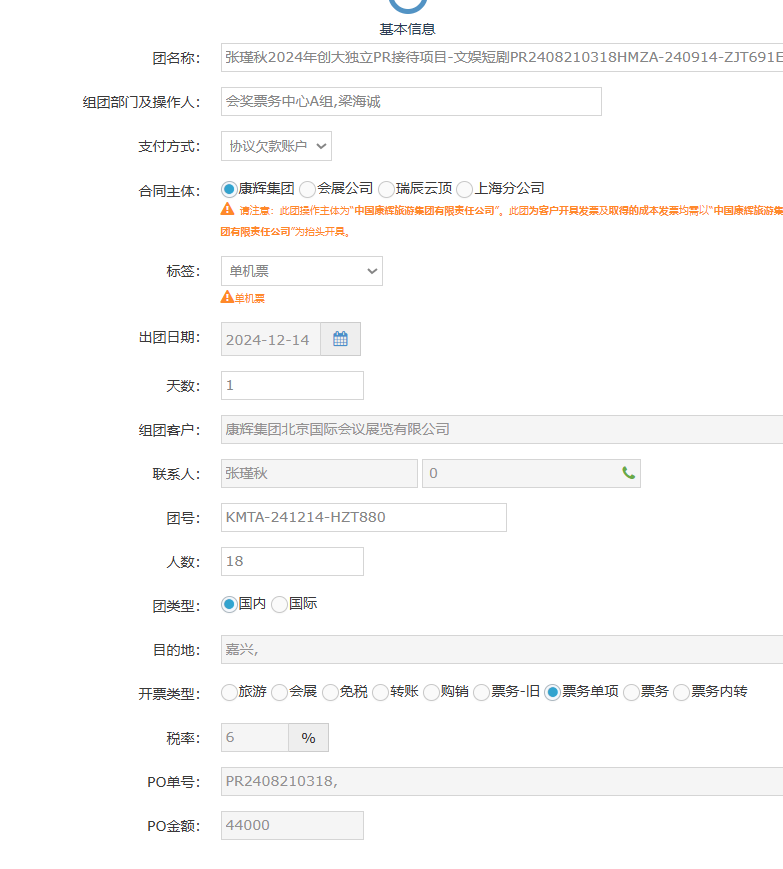
Task: Expand the 标签 dropdown showing 单机票
Action: (301, 271)
